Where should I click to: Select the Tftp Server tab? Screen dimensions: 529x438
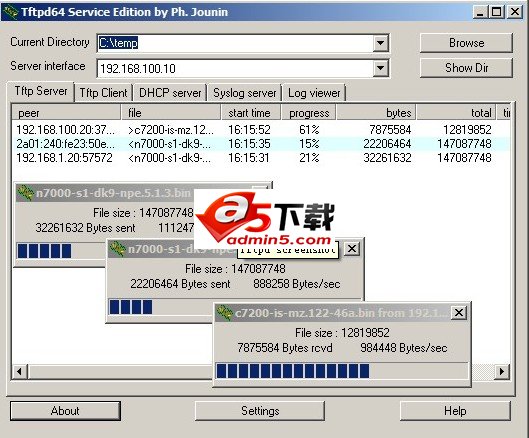tap(41, 91)
